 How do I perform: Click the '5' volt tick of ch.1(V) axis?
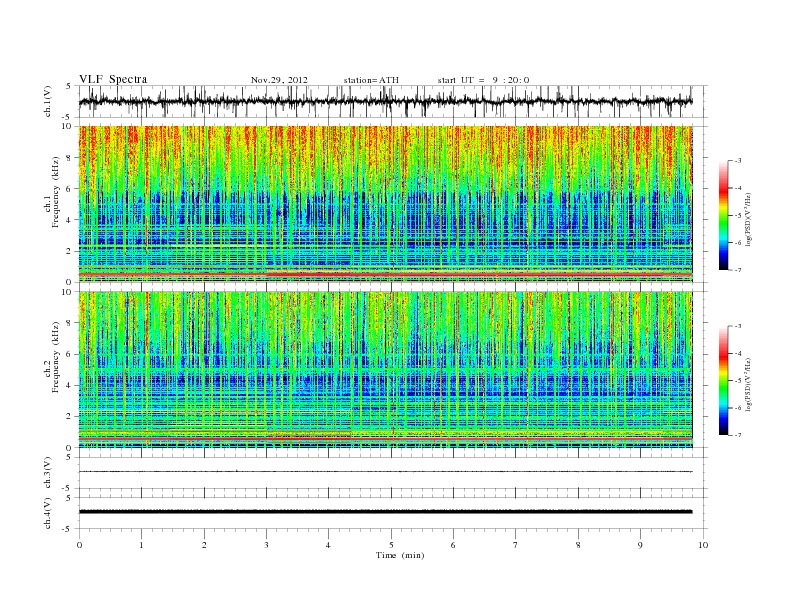(69, 86)
